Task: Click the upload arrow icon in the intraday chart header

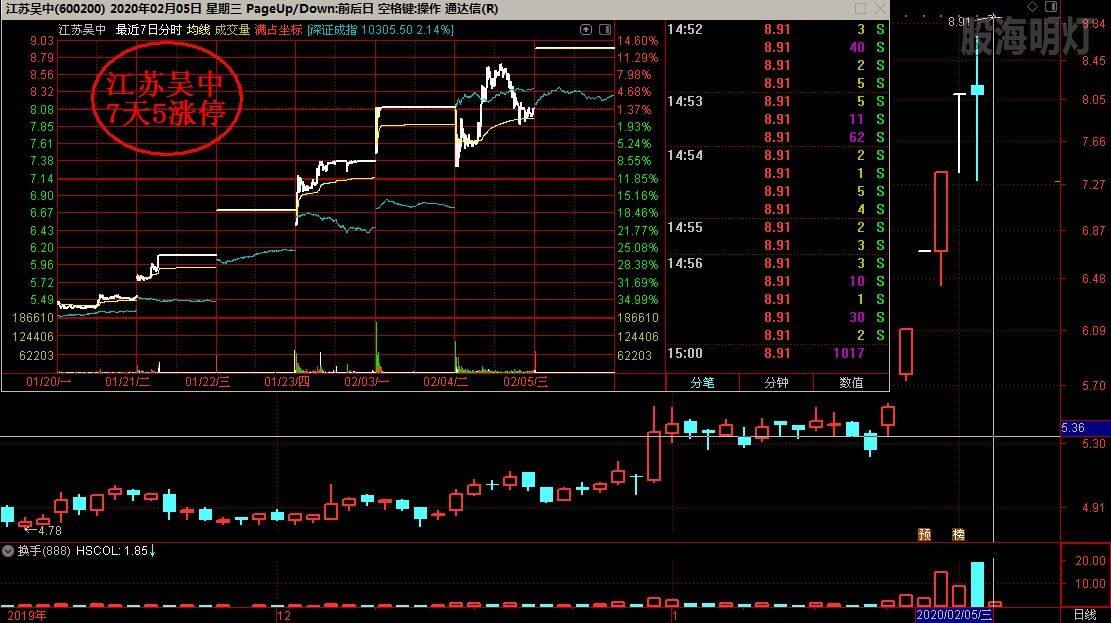Action: tap(586, 29)
